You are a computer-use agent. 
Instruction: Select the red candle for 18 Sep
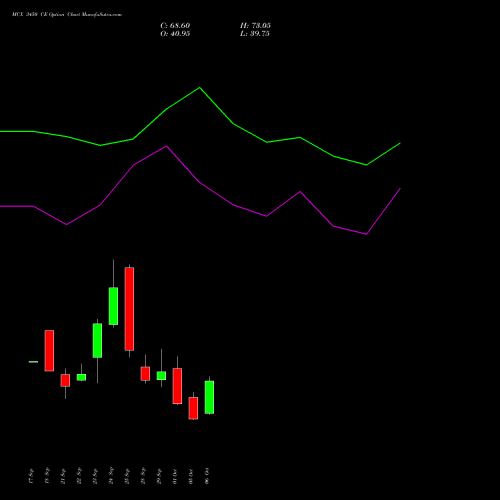click(x=49, y=351)
